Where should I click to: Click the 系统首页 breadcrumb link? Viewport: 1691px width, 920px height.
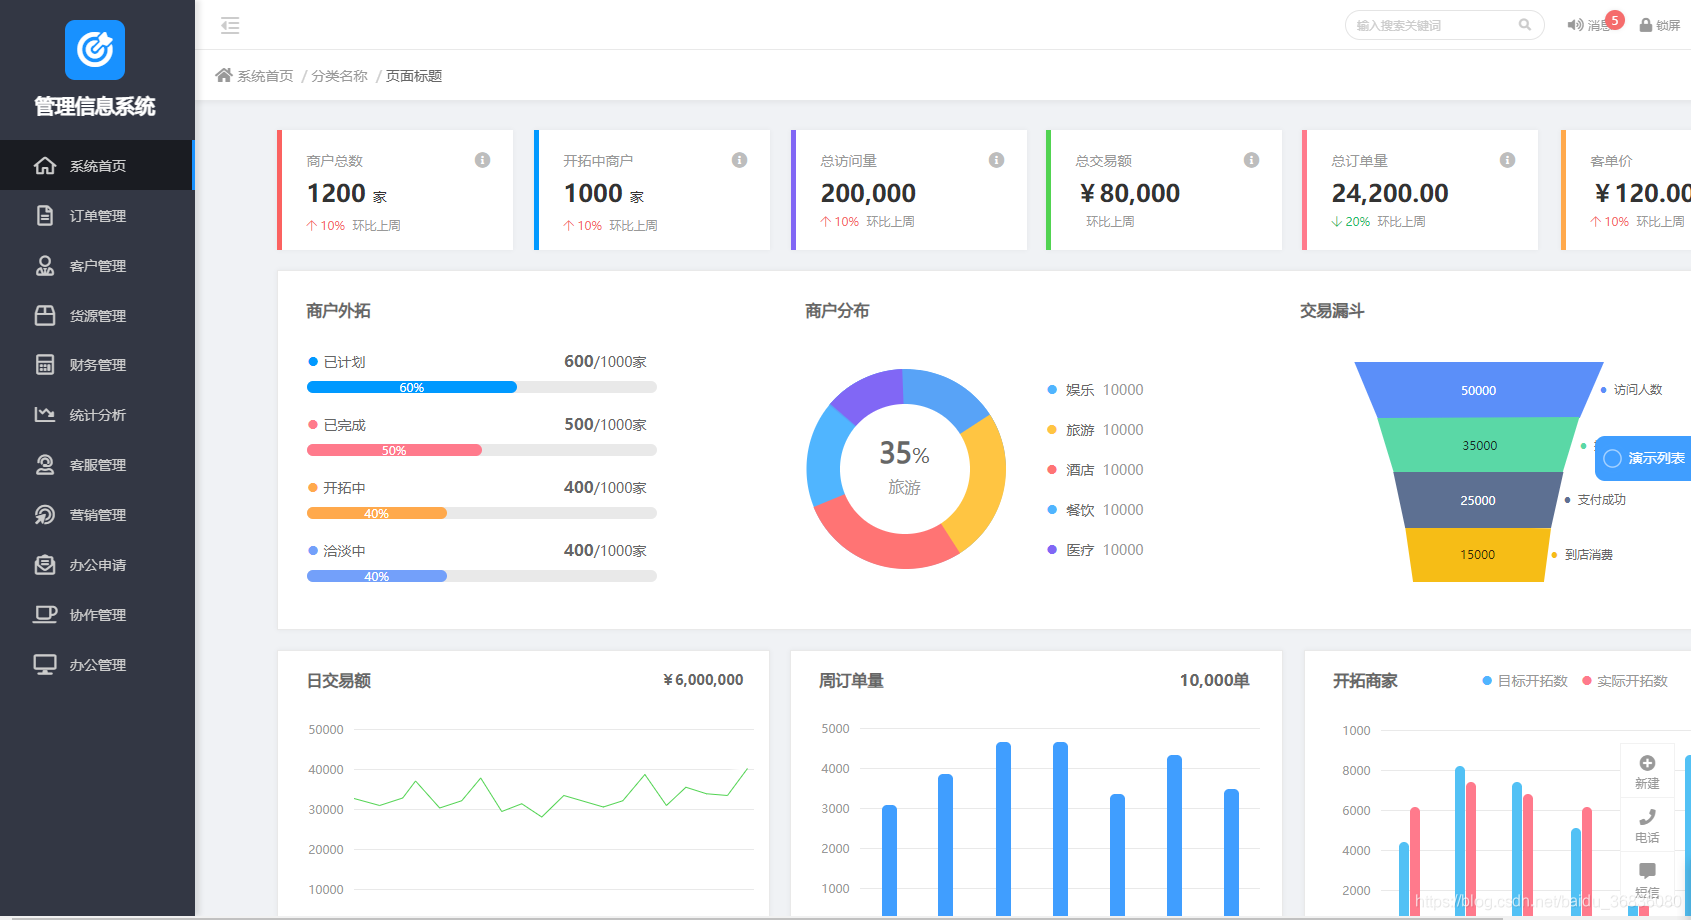point(265,76)
